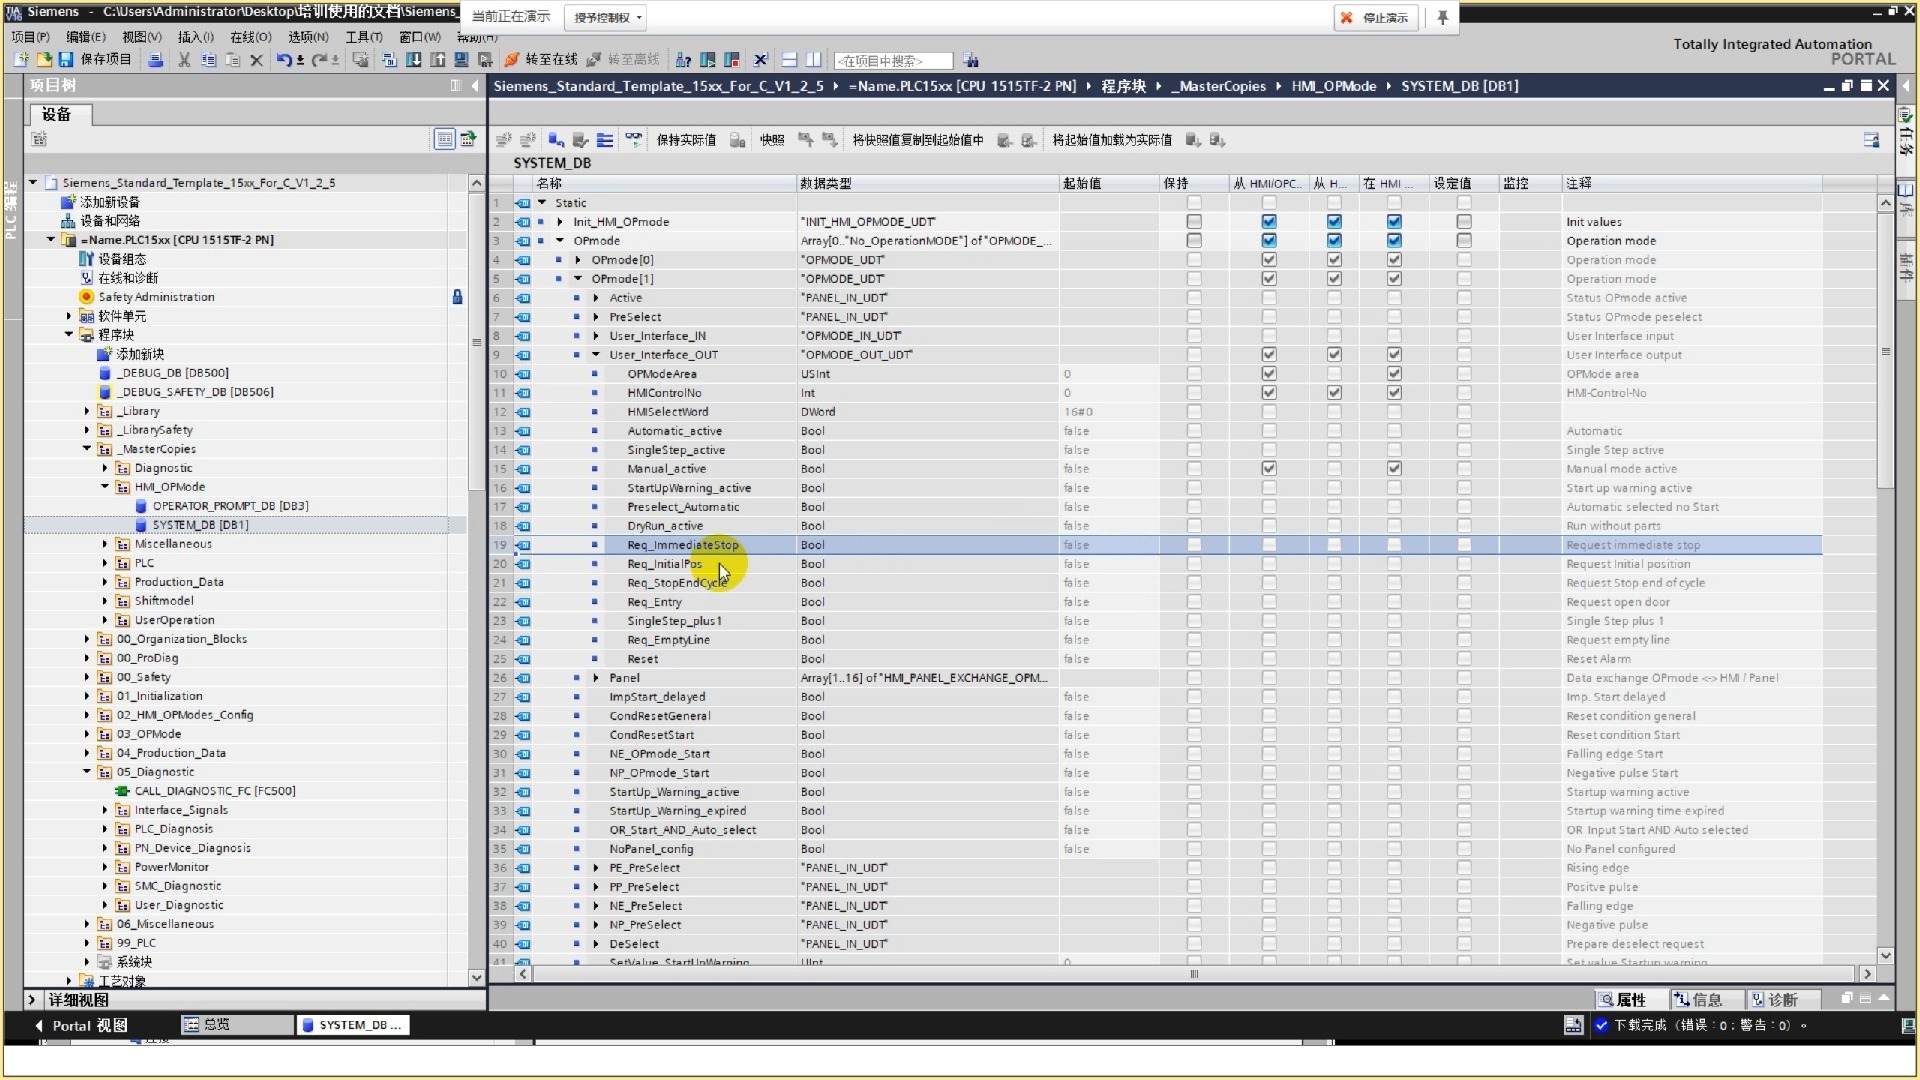Expand the Panel array row
The width and height of the screenshot is (1920, 1080).
[596, 678]
